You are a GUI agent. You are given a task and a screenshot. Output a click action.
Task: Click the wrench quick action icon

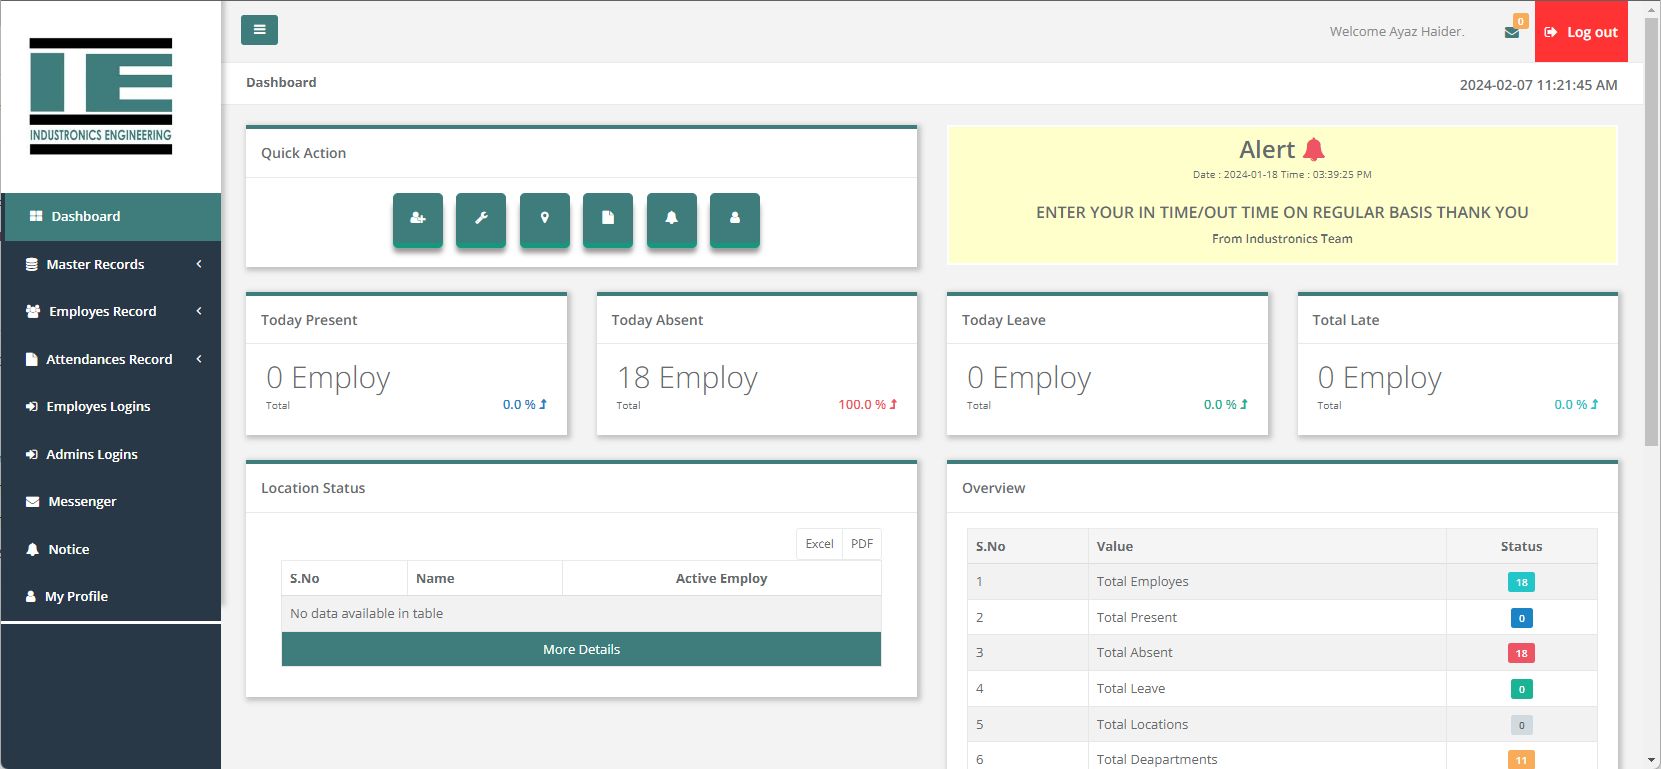[481, 219]
